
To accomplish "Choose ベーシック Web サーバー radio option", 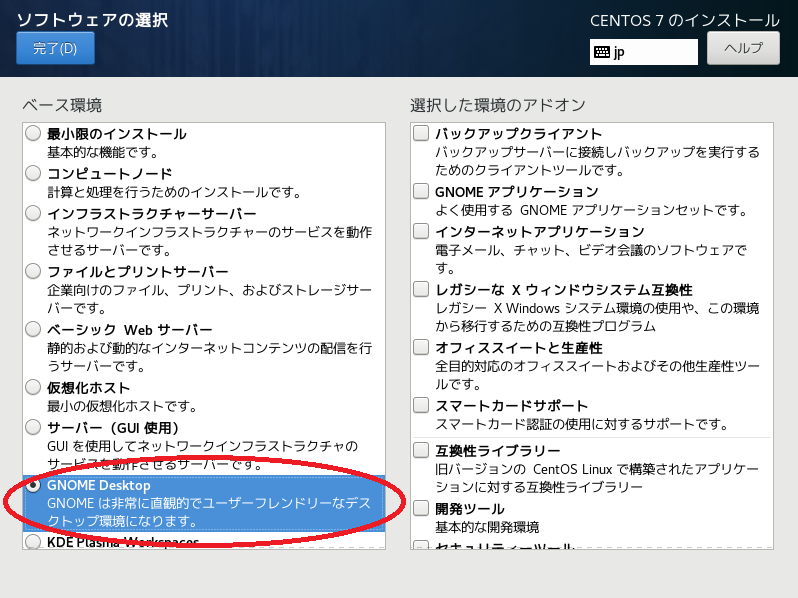I will pos(33,329).
